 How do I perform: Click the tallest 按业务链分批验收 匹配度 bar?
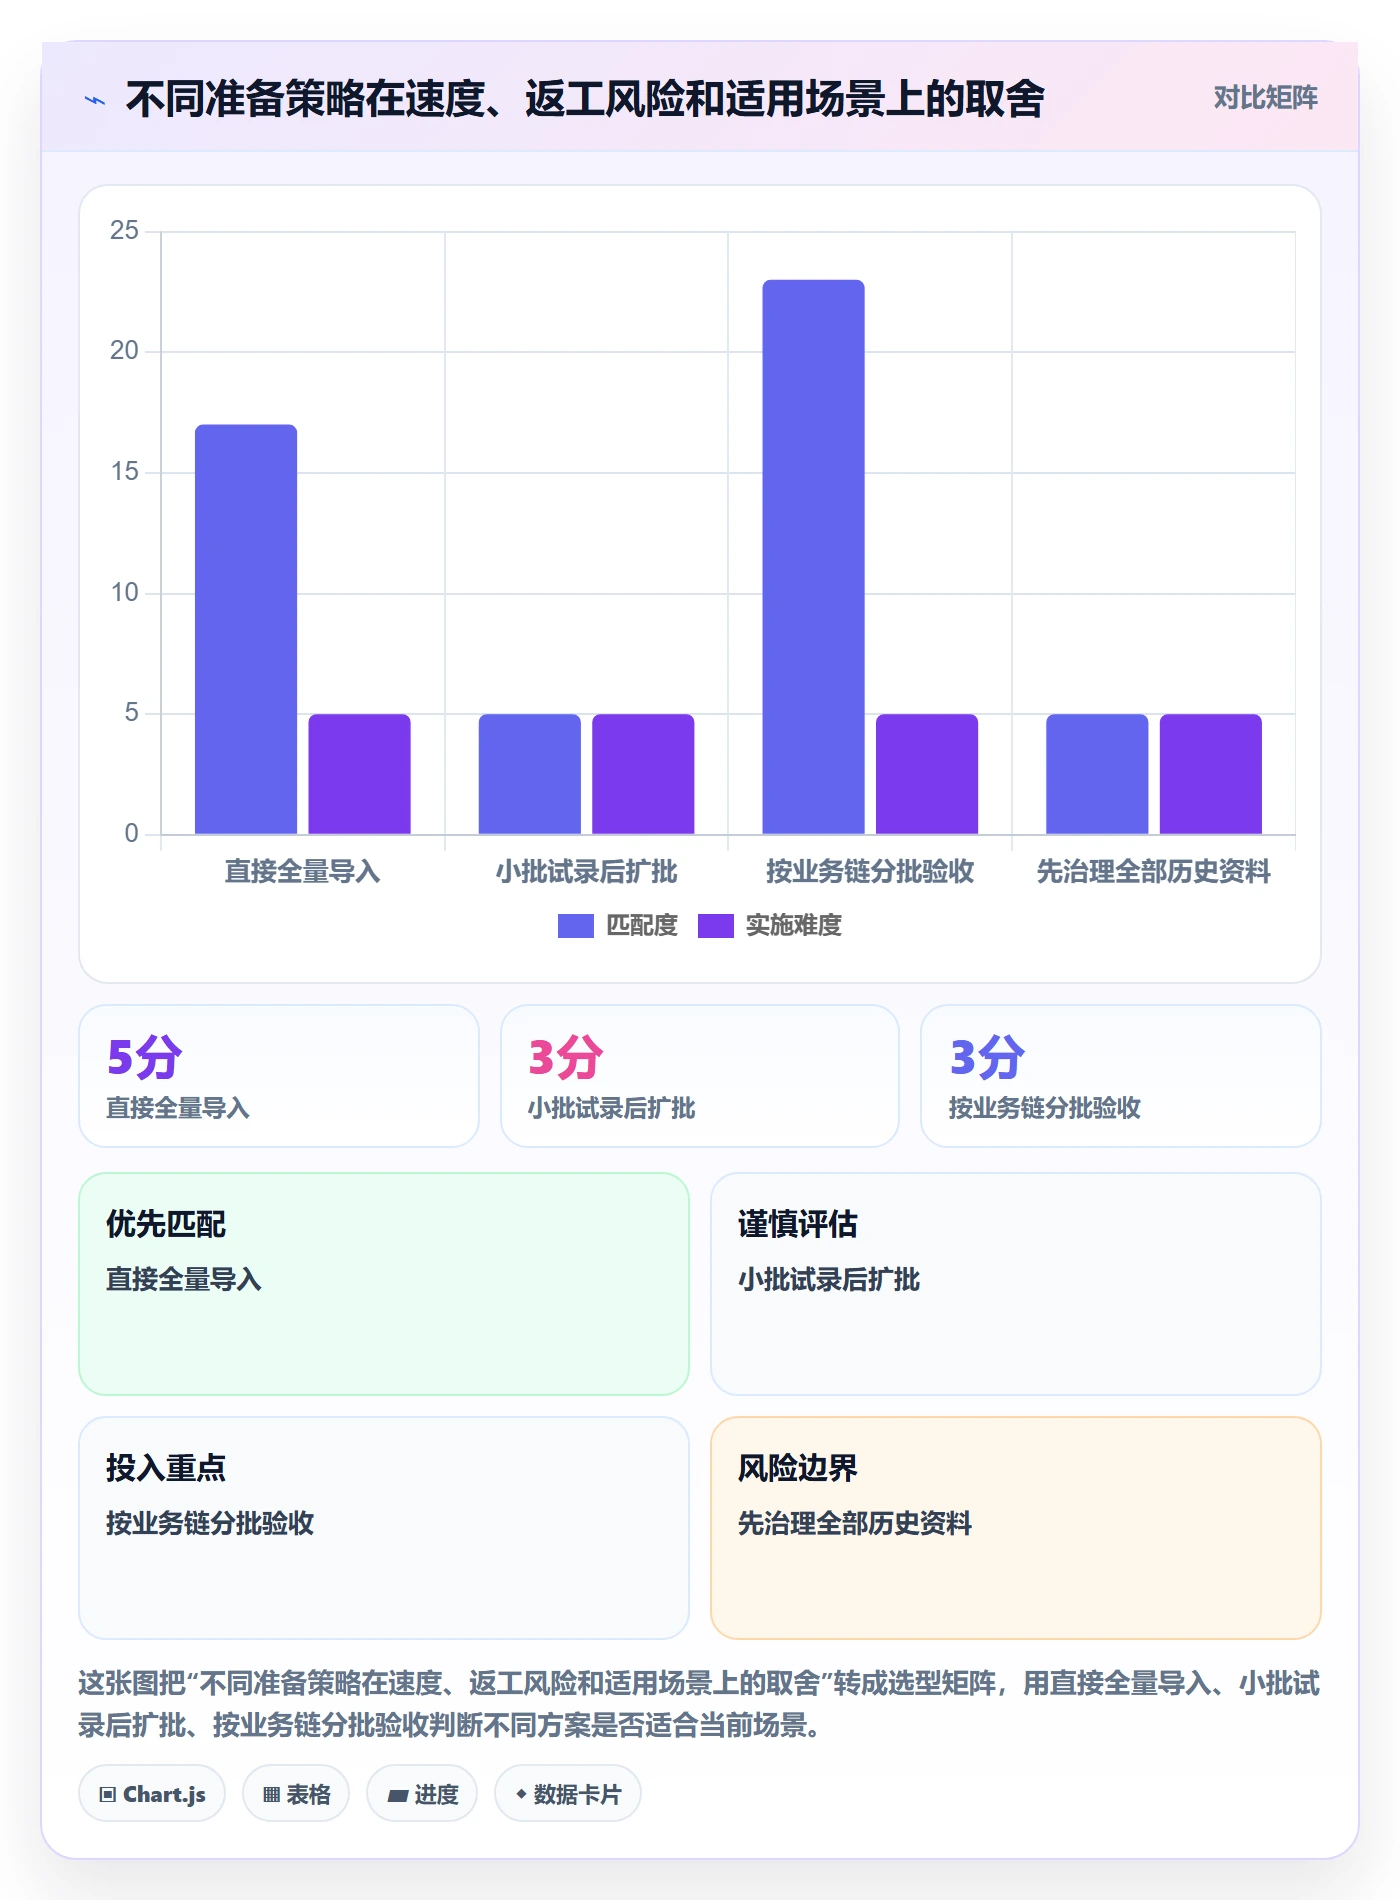pyautogui.click(x=813, y=557)
